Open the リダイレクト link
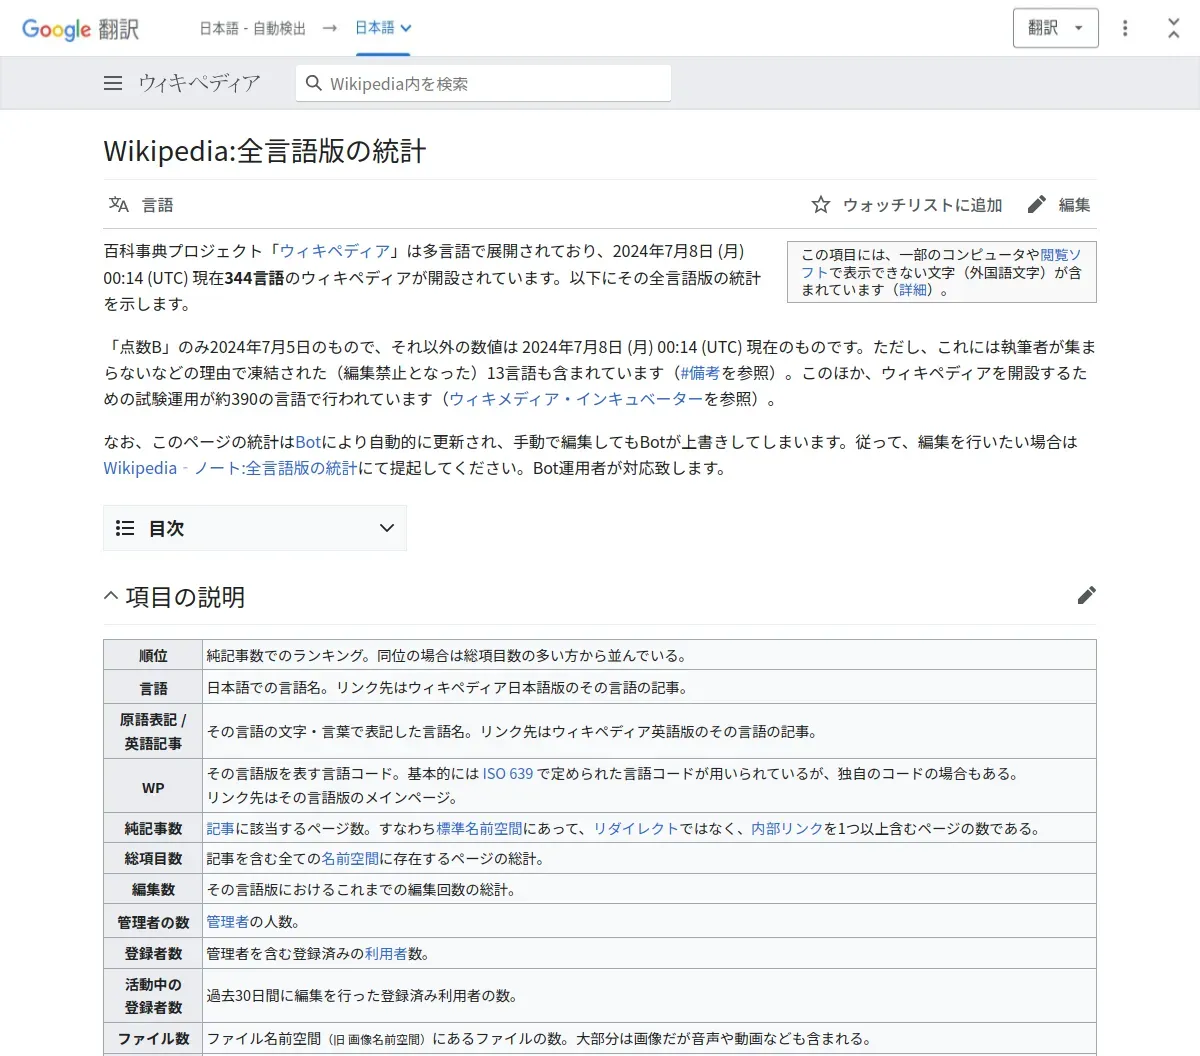 tap(636, 829)
